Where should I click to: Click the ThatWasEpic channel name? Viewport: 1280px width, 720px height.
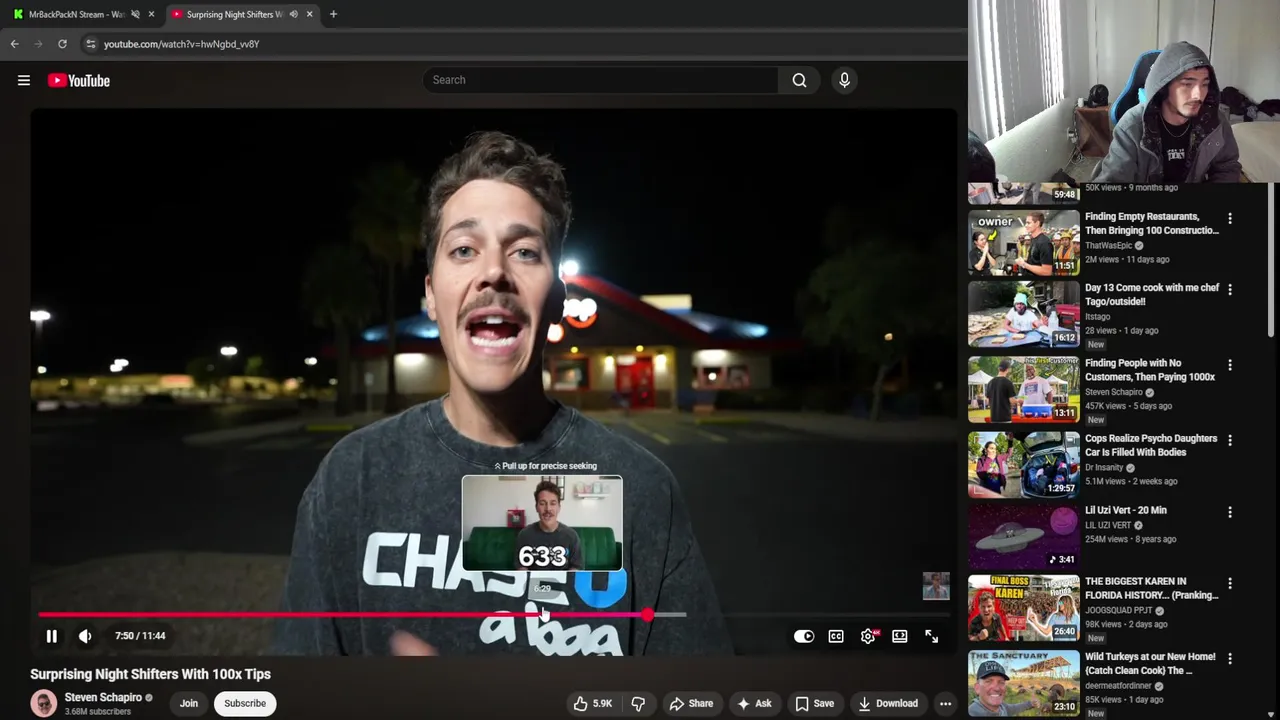(1108, 245)
